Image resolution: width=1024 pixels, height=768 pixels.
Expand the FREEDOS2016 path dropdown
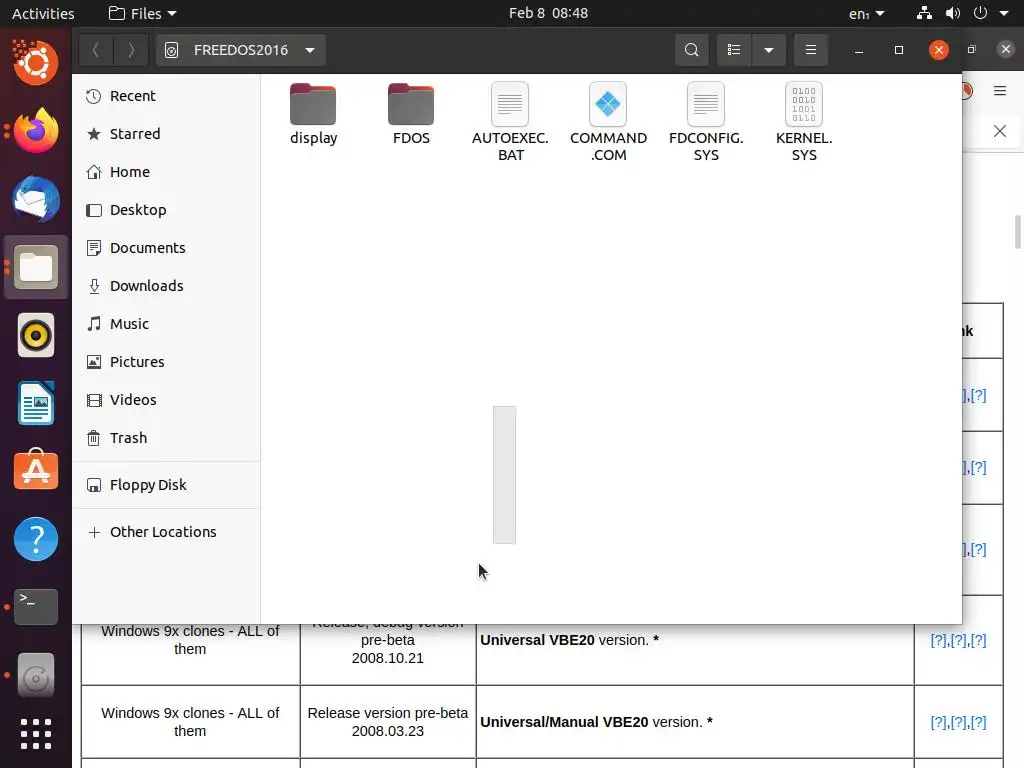pos(310,50)
